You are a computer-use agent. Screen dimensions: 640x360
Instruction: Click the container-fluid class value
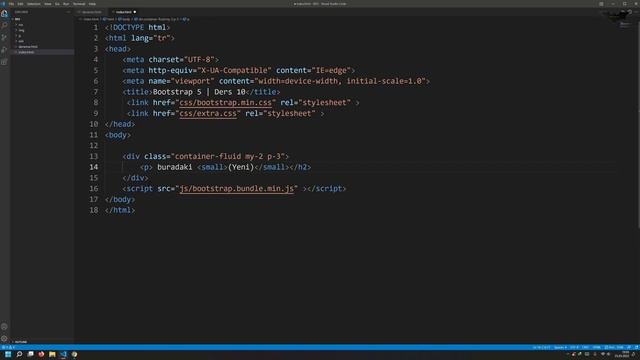click(208, 156)
